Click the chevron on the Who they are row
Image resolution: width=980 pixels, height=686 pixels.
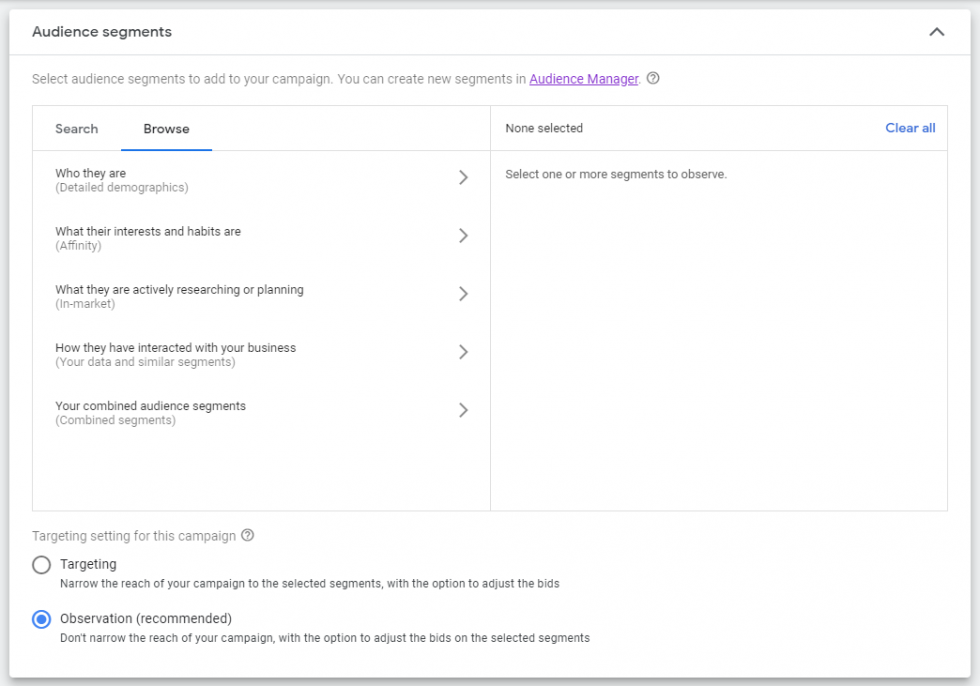tap(463, 177)
